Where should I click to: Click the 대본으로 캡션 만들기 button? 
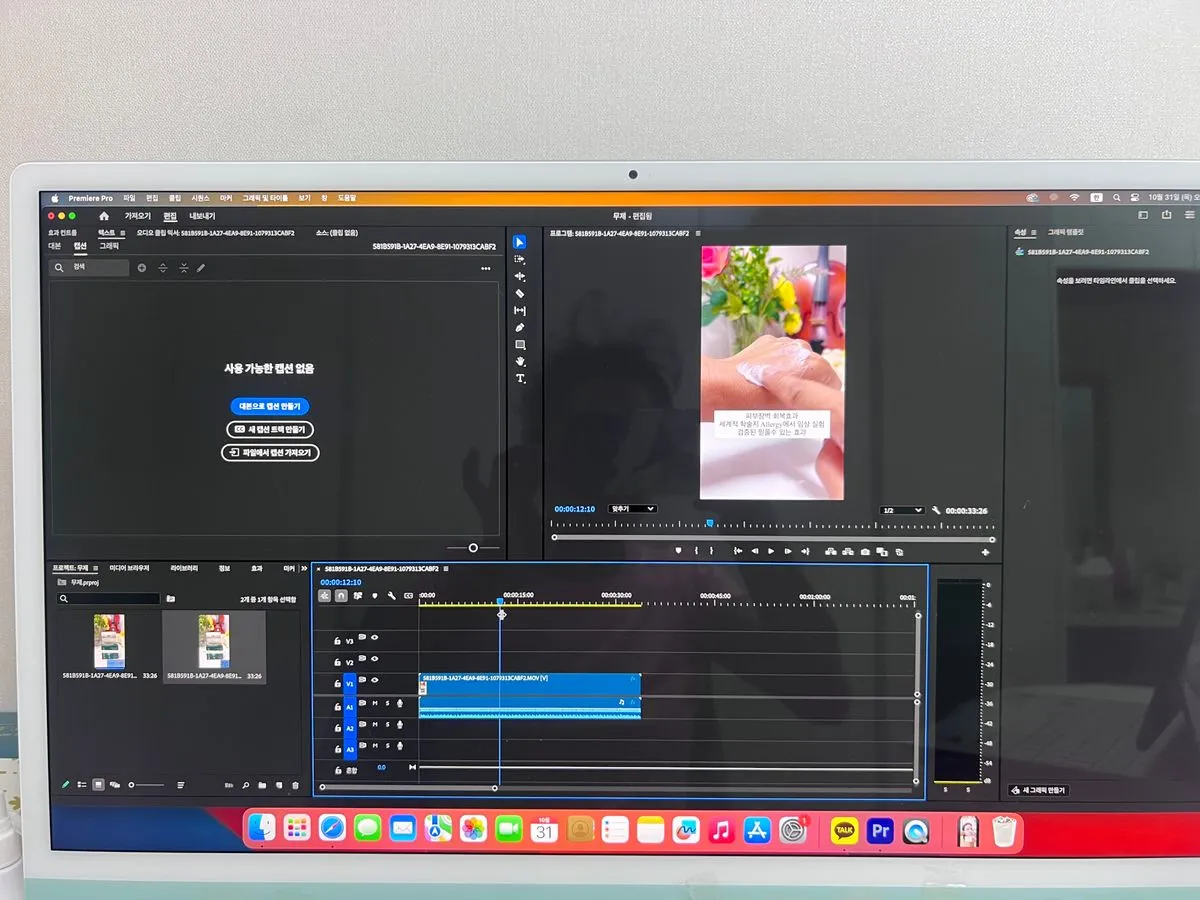pyautogui.click(x=270, y=406)
